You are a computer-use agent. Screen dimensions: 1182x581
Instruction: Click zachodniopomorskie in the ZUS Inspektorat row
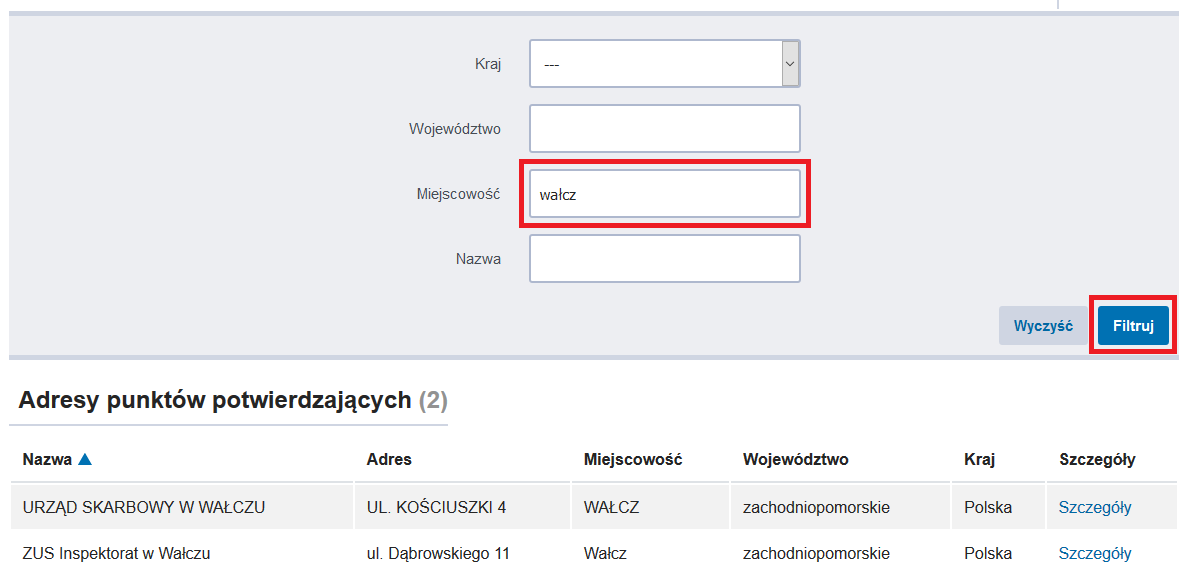tap(816, 554)
